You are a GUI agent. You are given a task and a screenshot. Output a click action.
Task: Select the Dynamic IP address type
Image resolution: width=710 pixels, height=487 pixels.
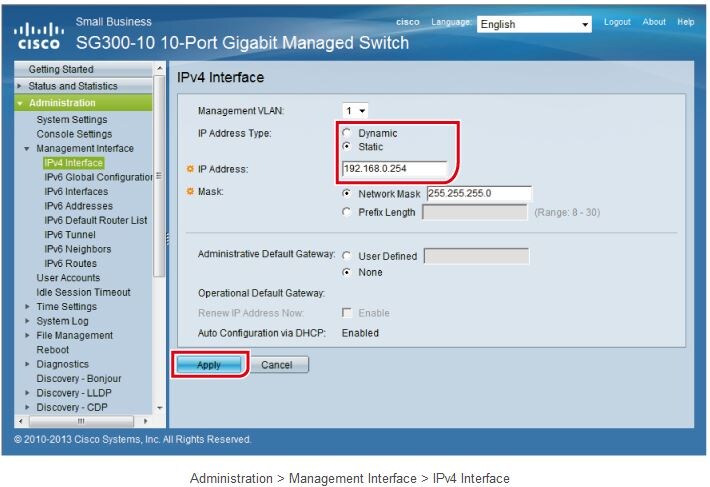(347, 133)
